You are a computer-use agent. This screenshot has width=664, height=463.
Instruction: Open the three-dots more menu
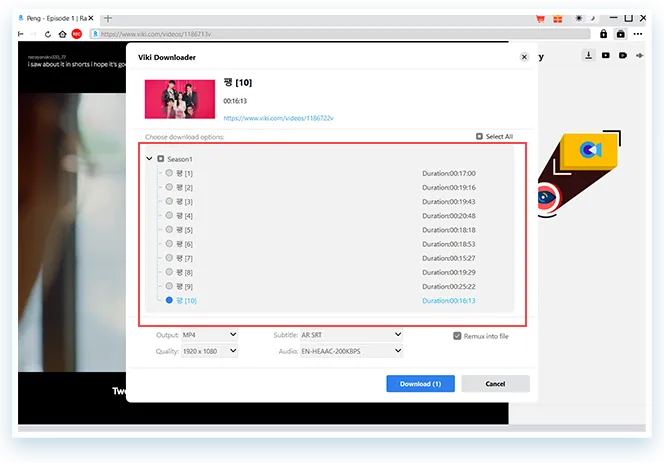pos(638,34)
